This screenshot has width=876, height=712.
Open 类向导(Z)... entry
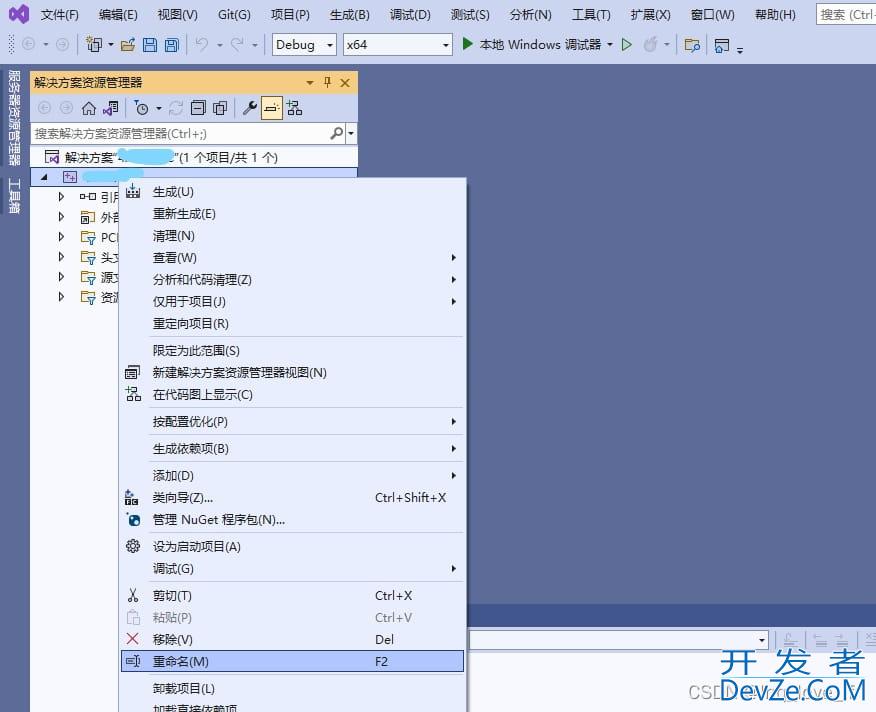(292, 497)
